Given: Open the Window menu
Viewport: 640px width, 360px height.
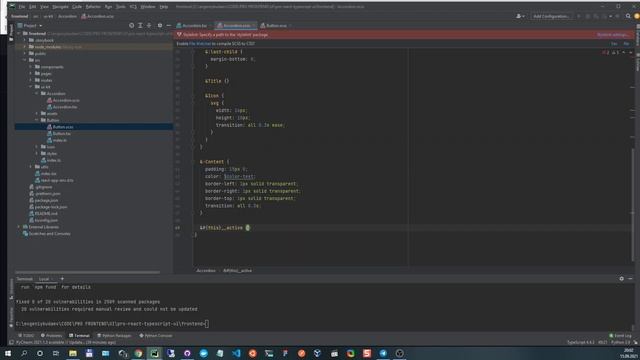Looking at the screenshot, I should (x=148, y=7).
